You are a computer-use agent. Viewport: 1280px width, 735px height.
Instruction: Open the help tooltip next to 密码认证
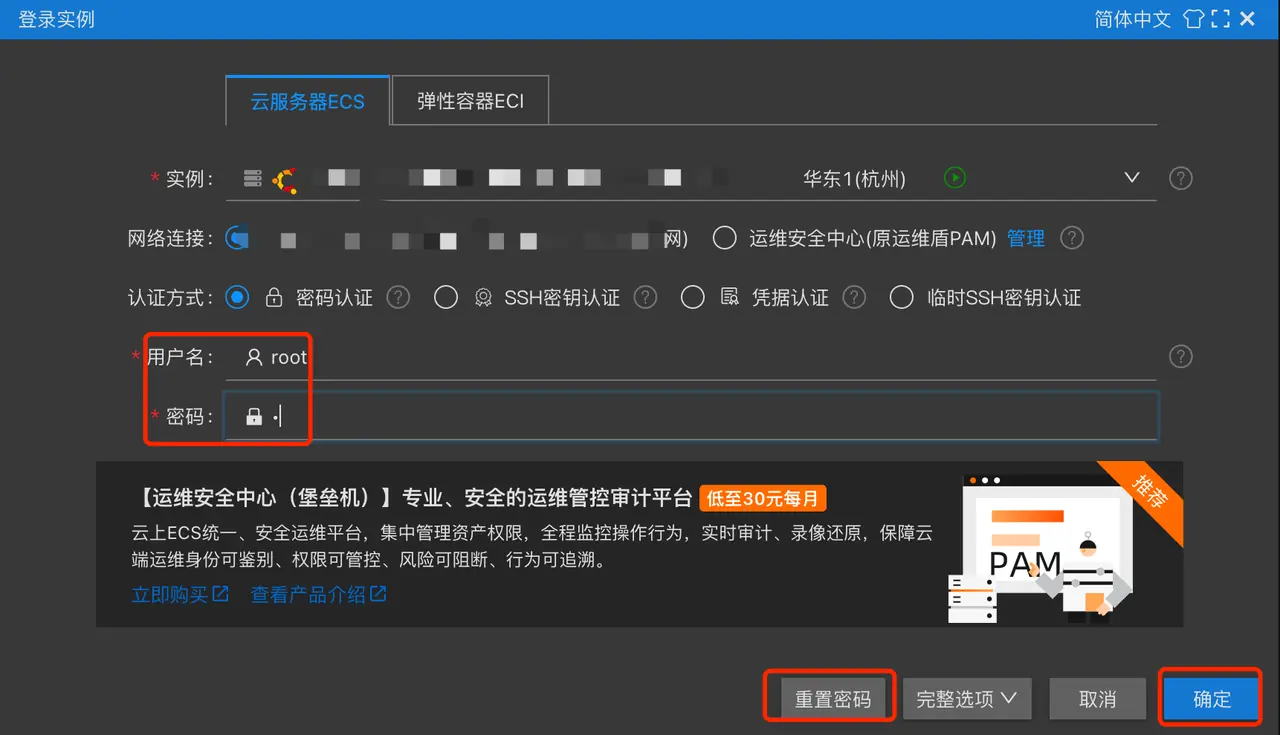click(x=399, y=297)
